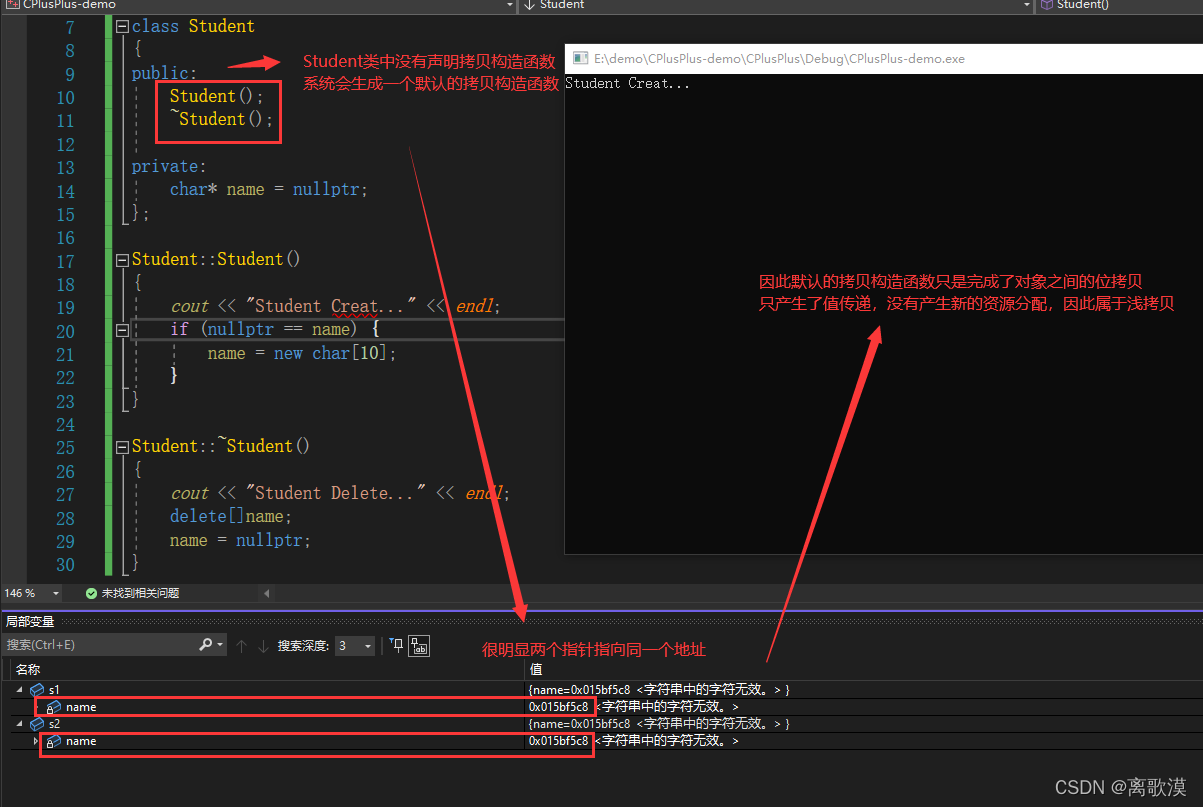Click the method icon beside the Student() dropdown
The height and width of the screenshot is (807, 1203).
tap(1047, 5)
